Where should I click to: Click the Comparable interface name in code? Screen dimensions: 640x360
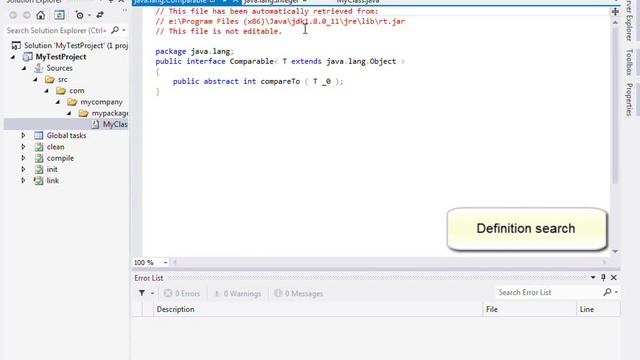(x=251, y=61)
